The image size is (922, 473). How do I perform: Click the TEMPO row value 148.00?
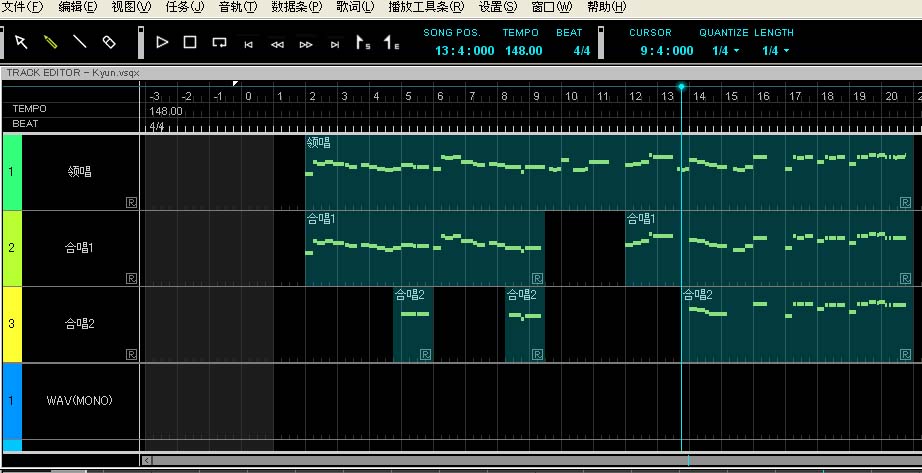click(166, 111)
